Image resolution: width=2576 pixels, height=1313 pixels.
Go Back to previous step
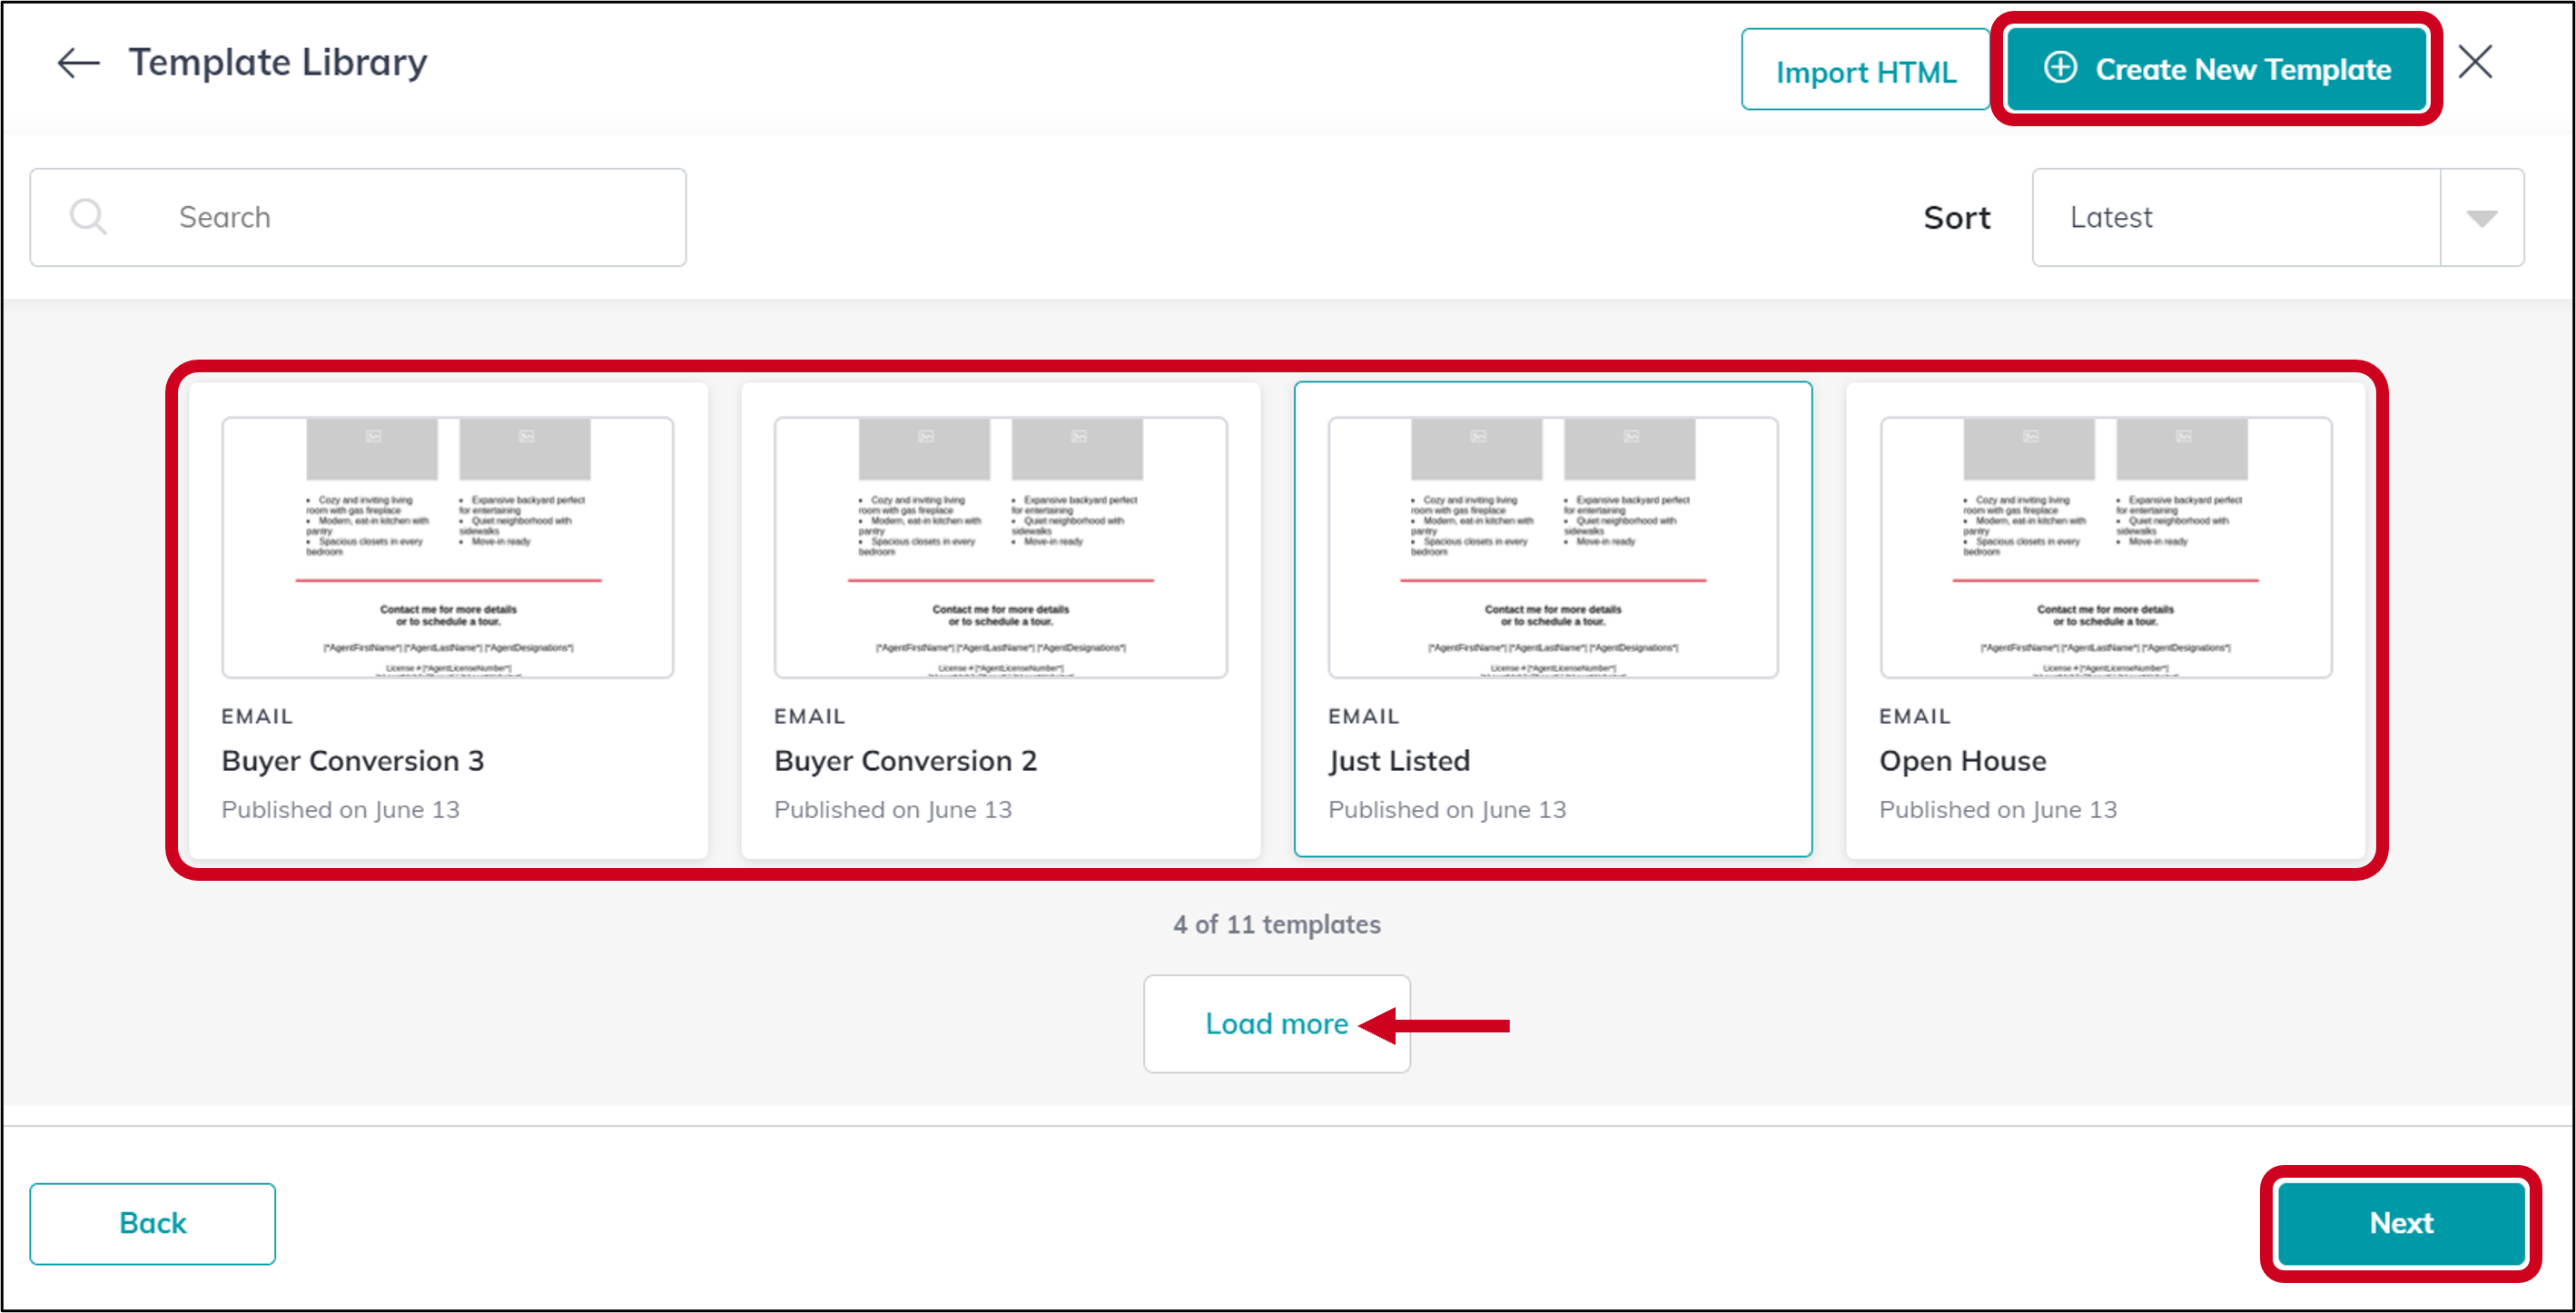tap(152, 1223)
